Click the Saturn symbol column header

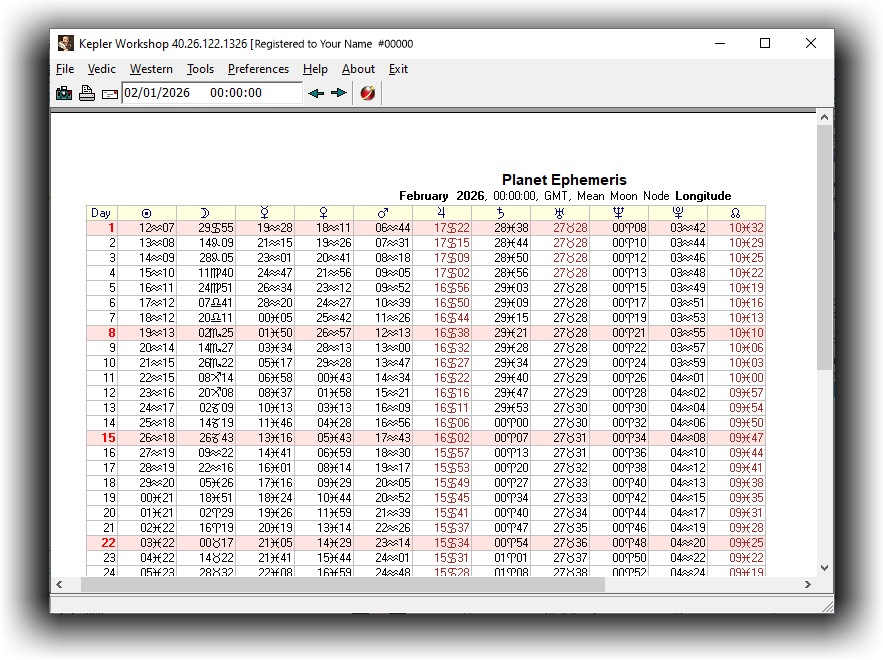(500, 213)
